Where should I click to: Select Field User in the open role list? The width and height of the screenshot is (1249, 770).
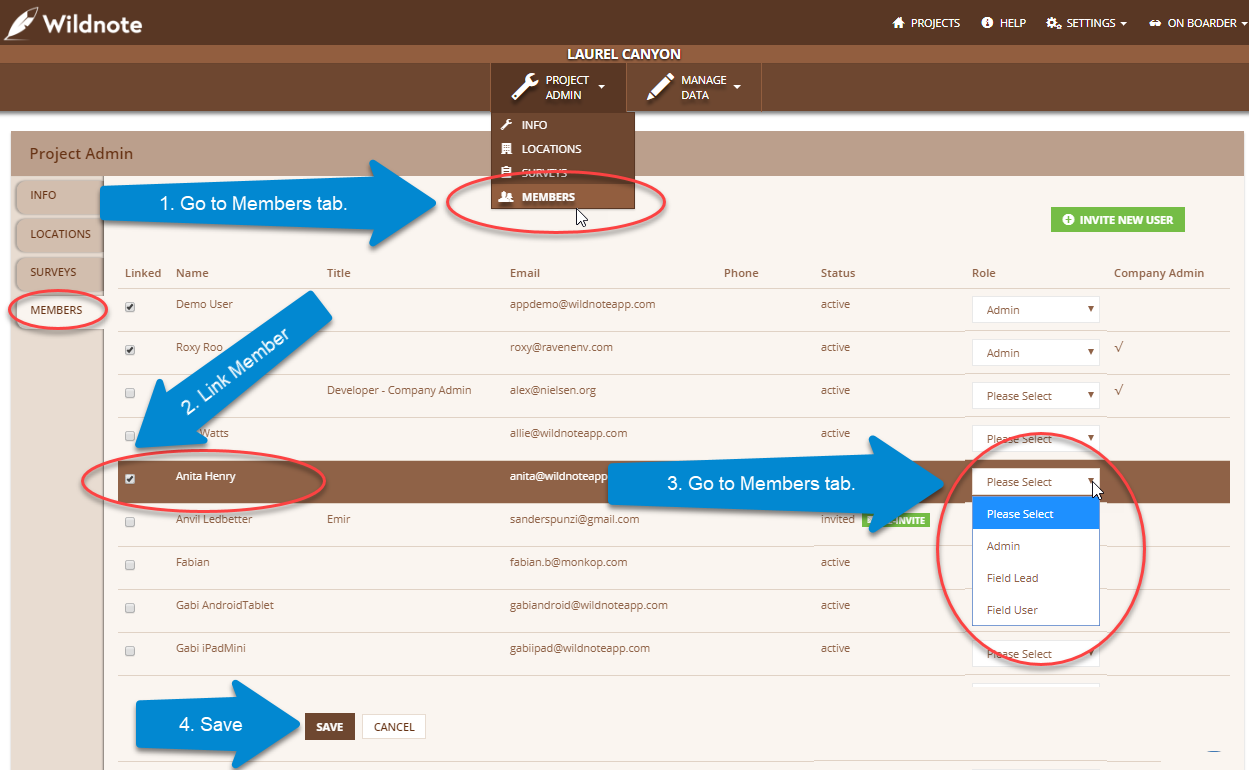[1036, 610]
